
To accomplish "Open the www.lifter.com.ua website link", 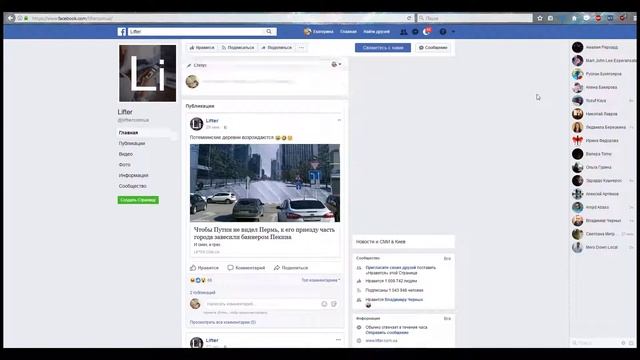I will click(381, 340).
